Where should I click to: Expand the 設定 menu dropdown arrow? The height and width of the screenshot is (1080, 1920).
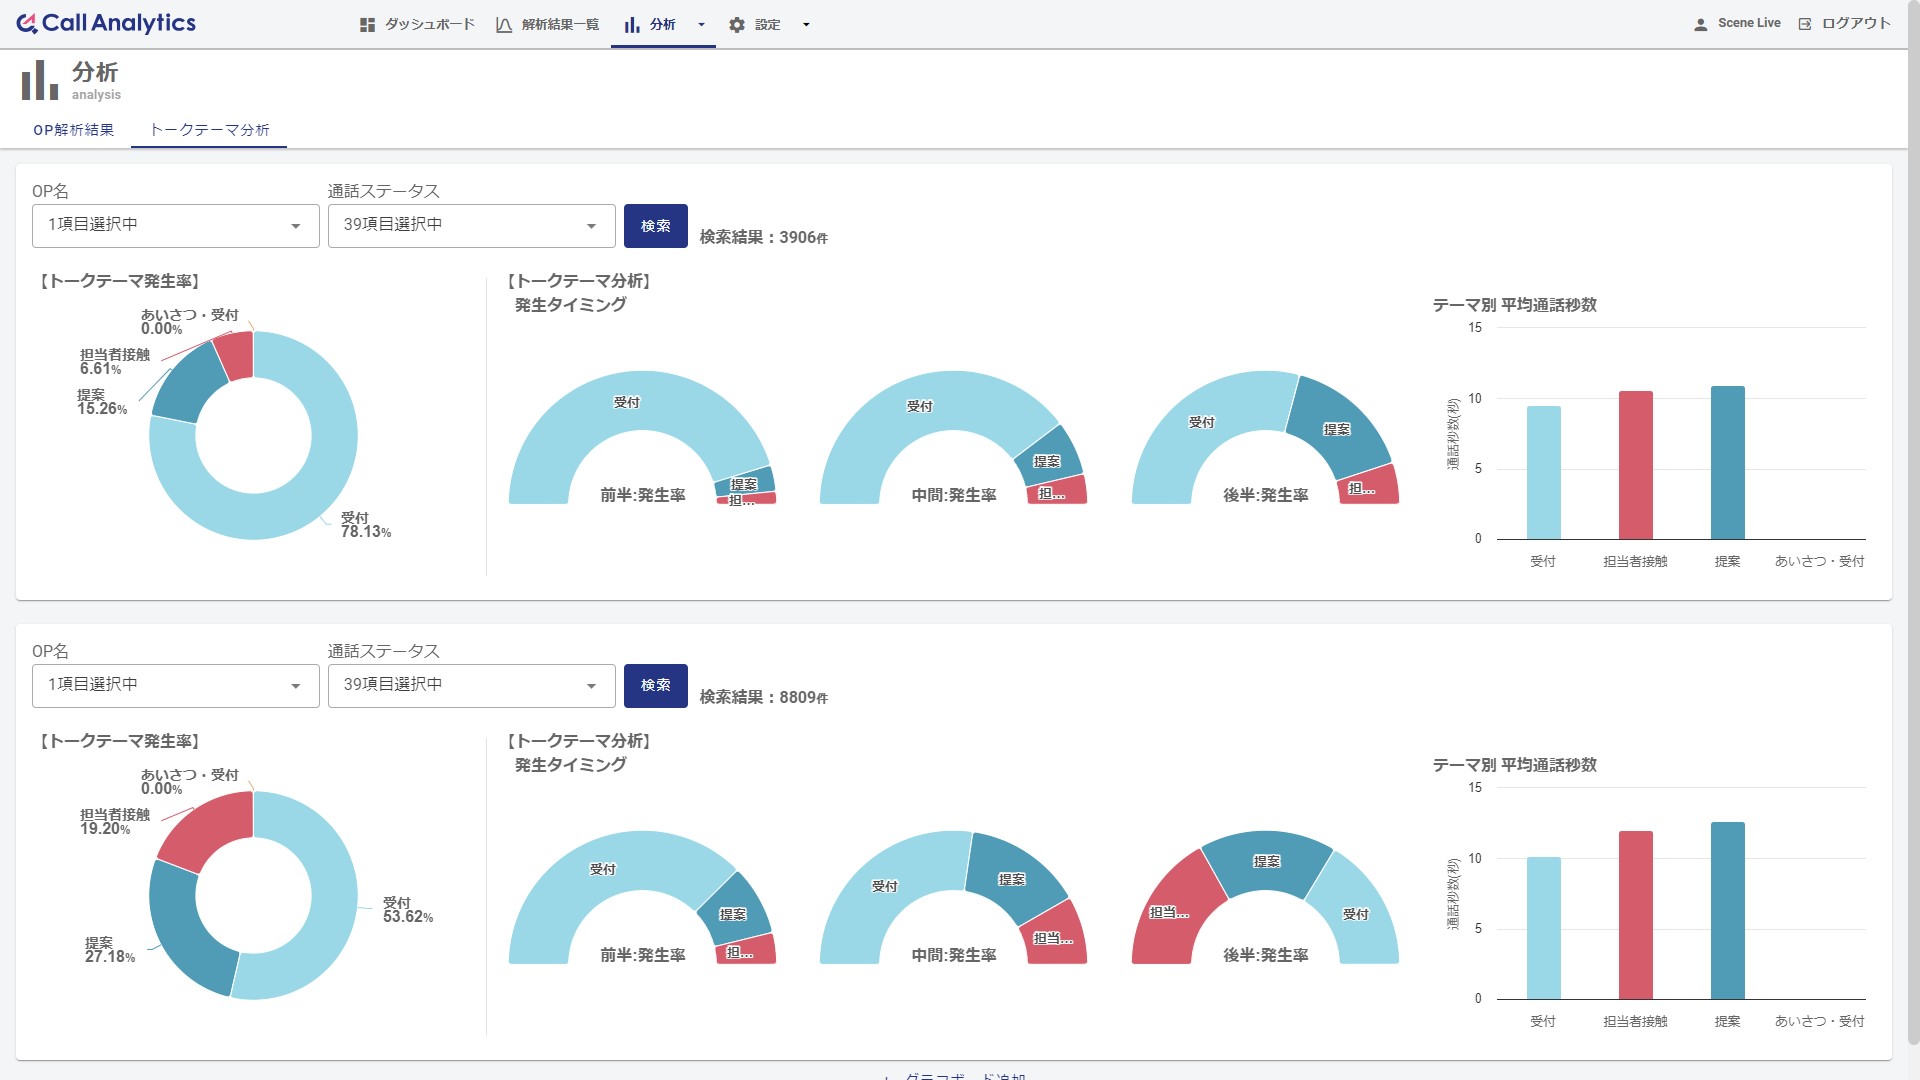coord(806,25)
